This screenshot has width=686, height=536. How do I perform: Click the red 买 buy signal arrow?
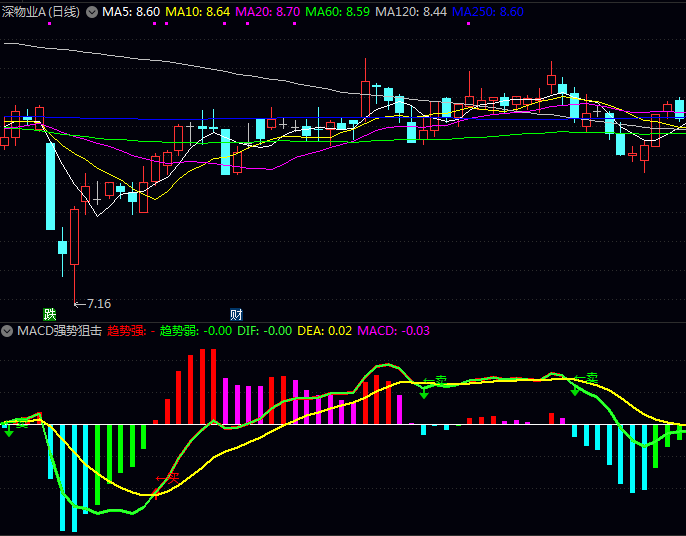pos(167,478)
